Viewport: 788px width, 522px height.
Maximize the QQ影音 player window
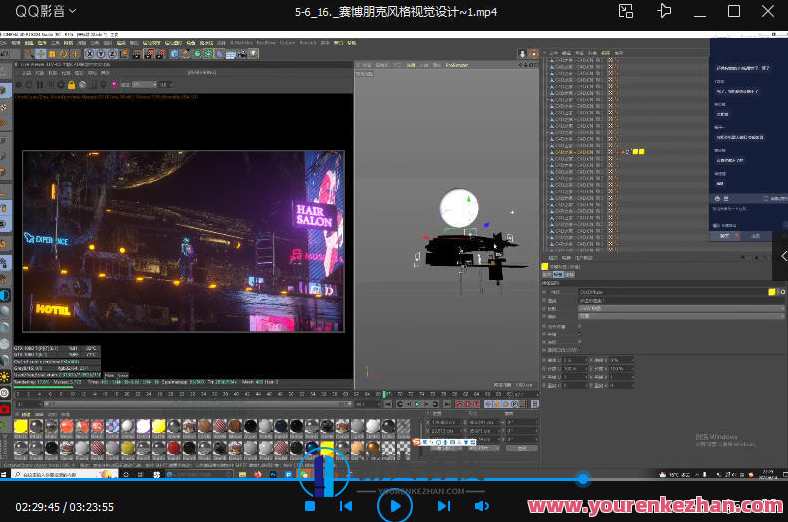click(734, 11)
